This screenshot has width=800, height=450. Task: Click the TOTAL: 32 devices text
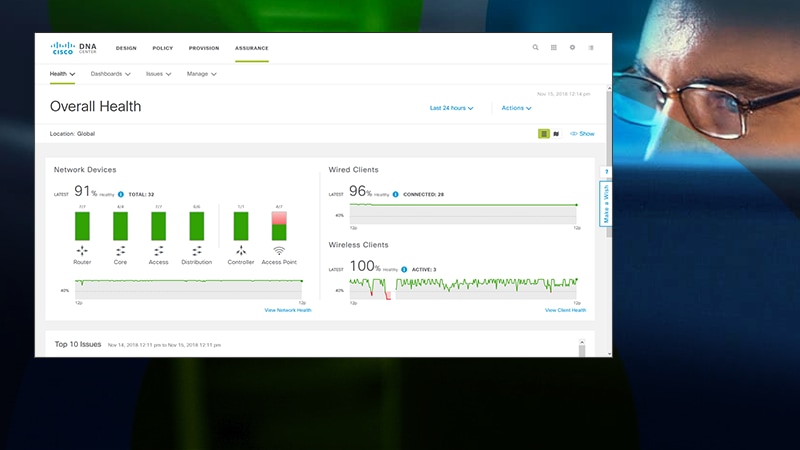(141, 194)
